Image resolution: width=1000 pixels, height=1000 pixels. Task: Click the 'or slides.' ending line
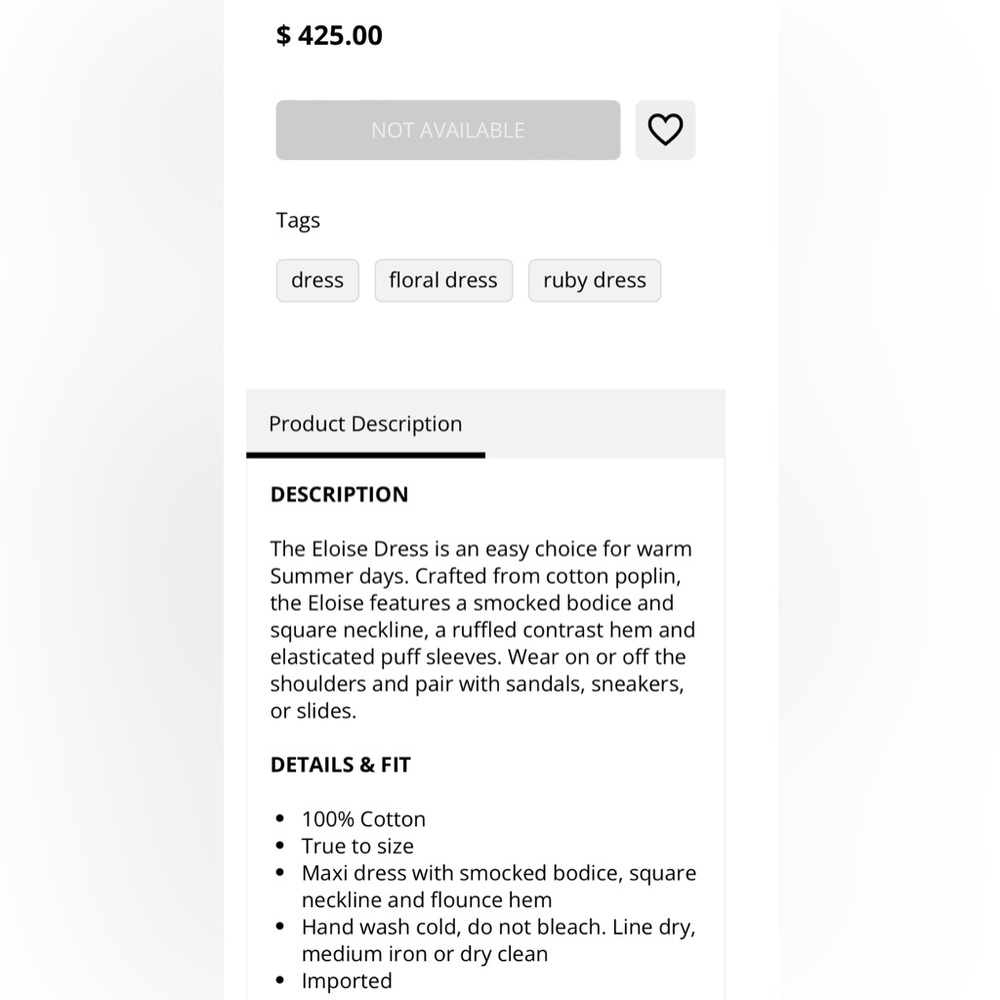click(313, 710)
